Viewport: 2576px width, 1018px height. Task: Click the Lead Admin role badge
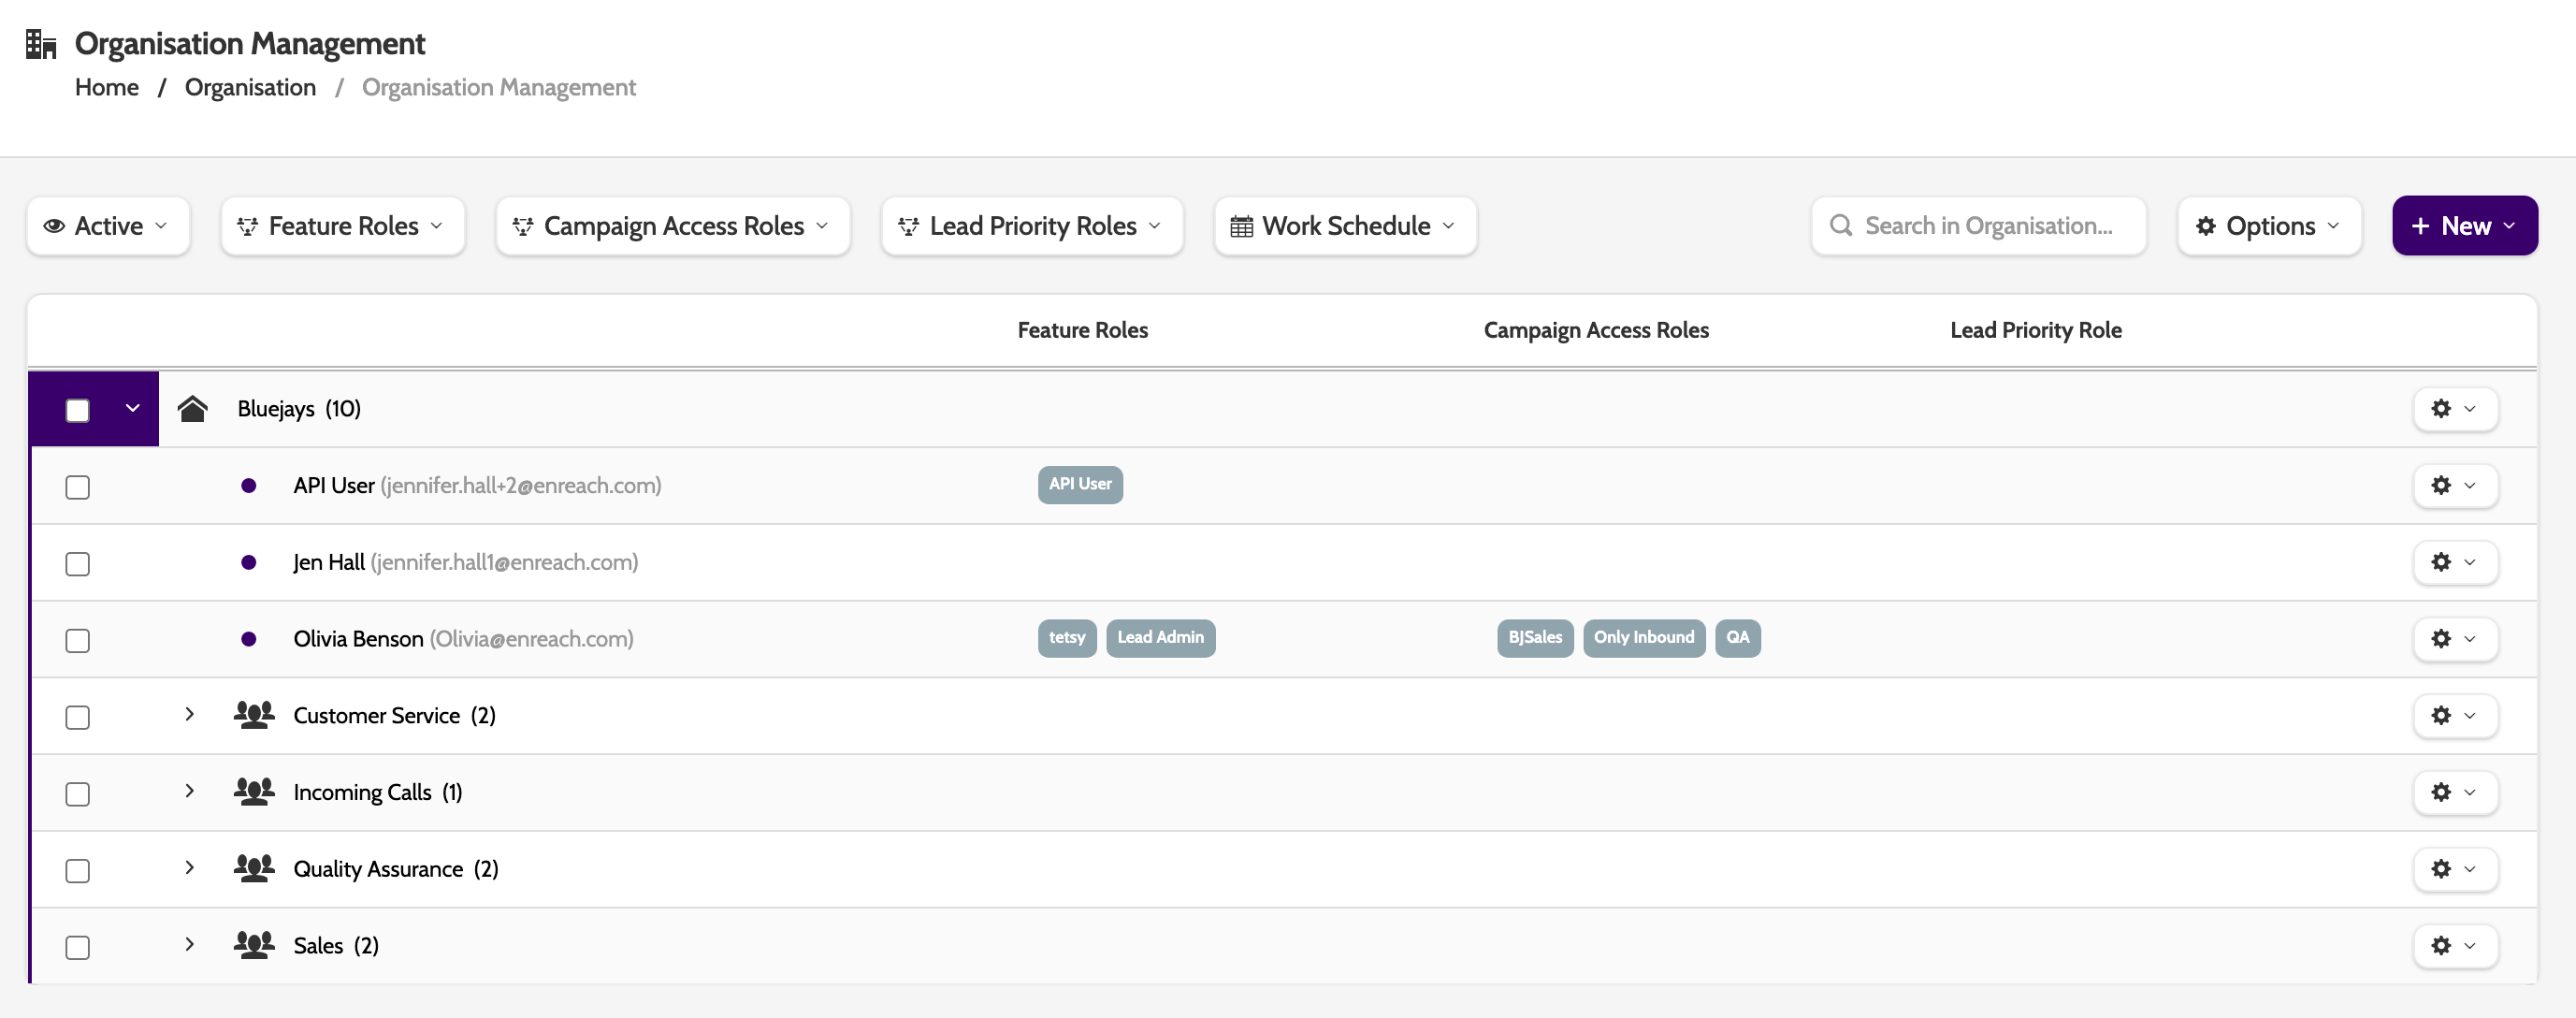pyautogui.click(x=1160, y=637)
